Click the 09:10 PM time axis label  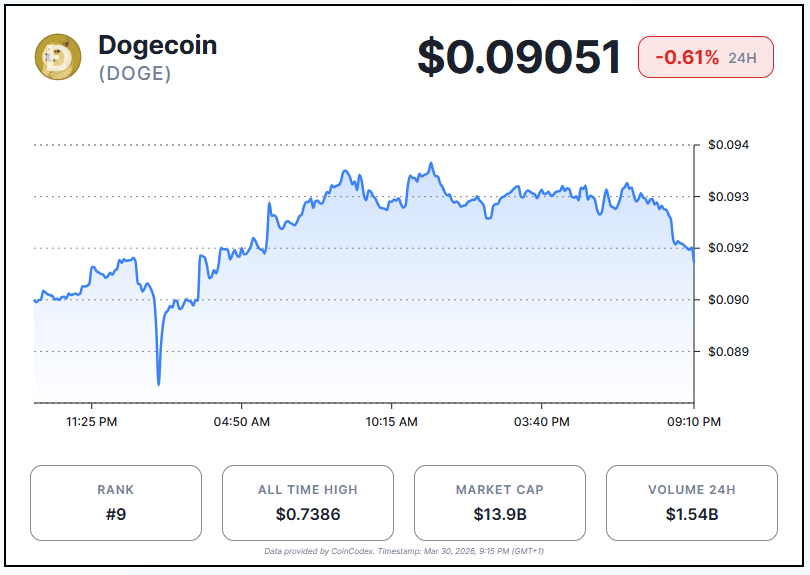tap(694, 422)
